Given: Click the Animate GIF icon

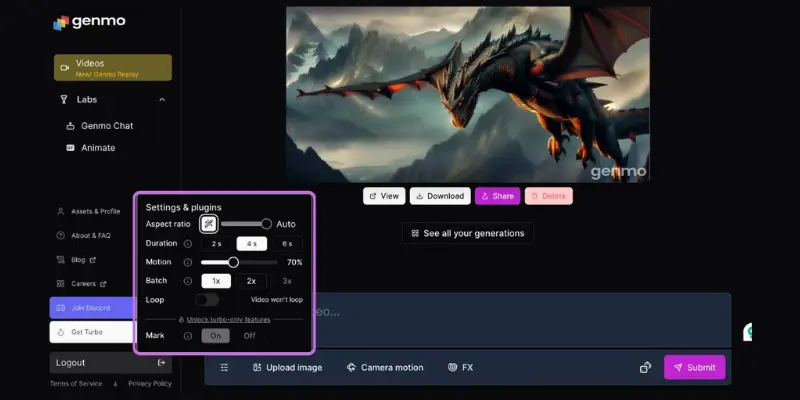Looking at the screenshot, I should click(x=70, y=147).
